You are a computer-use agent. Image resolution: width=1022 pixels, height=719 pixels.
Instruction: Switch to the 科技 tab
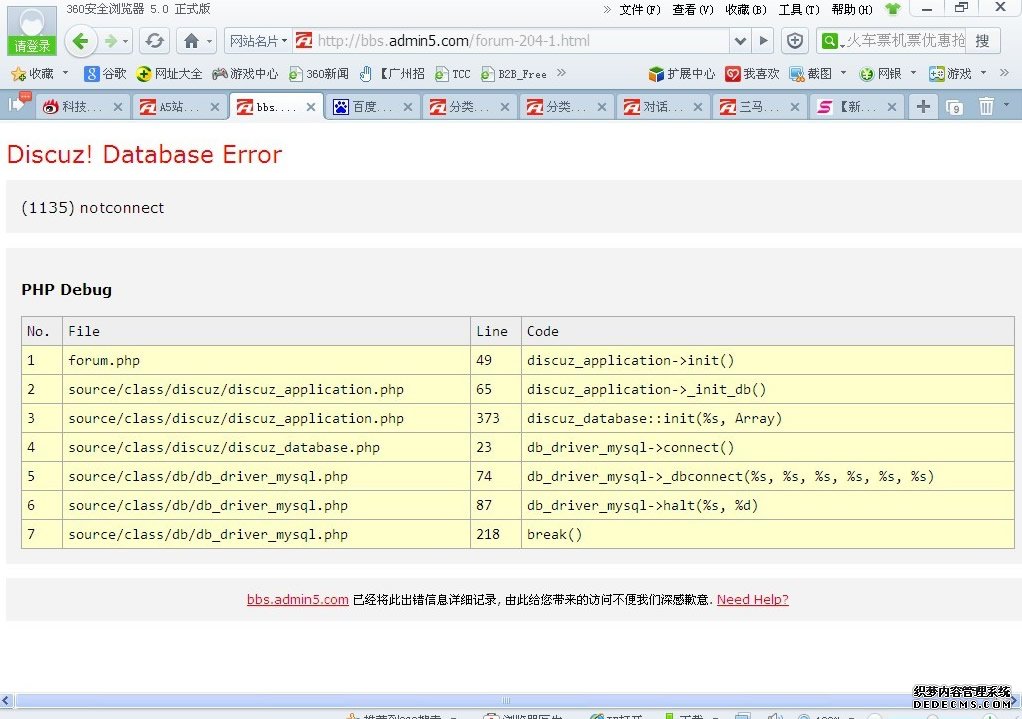(82, 106)
